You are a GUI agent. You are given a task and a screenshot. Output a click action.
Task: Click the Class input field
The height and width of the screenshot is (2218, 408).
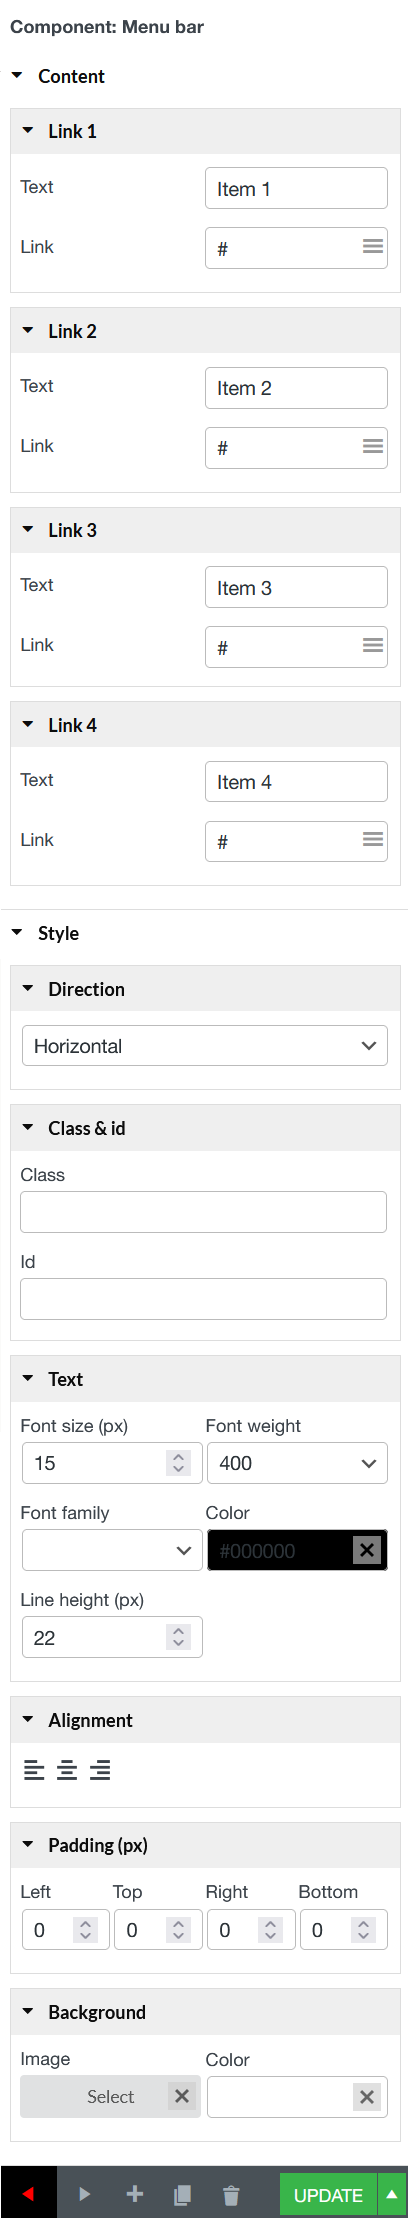point(204,1212)
